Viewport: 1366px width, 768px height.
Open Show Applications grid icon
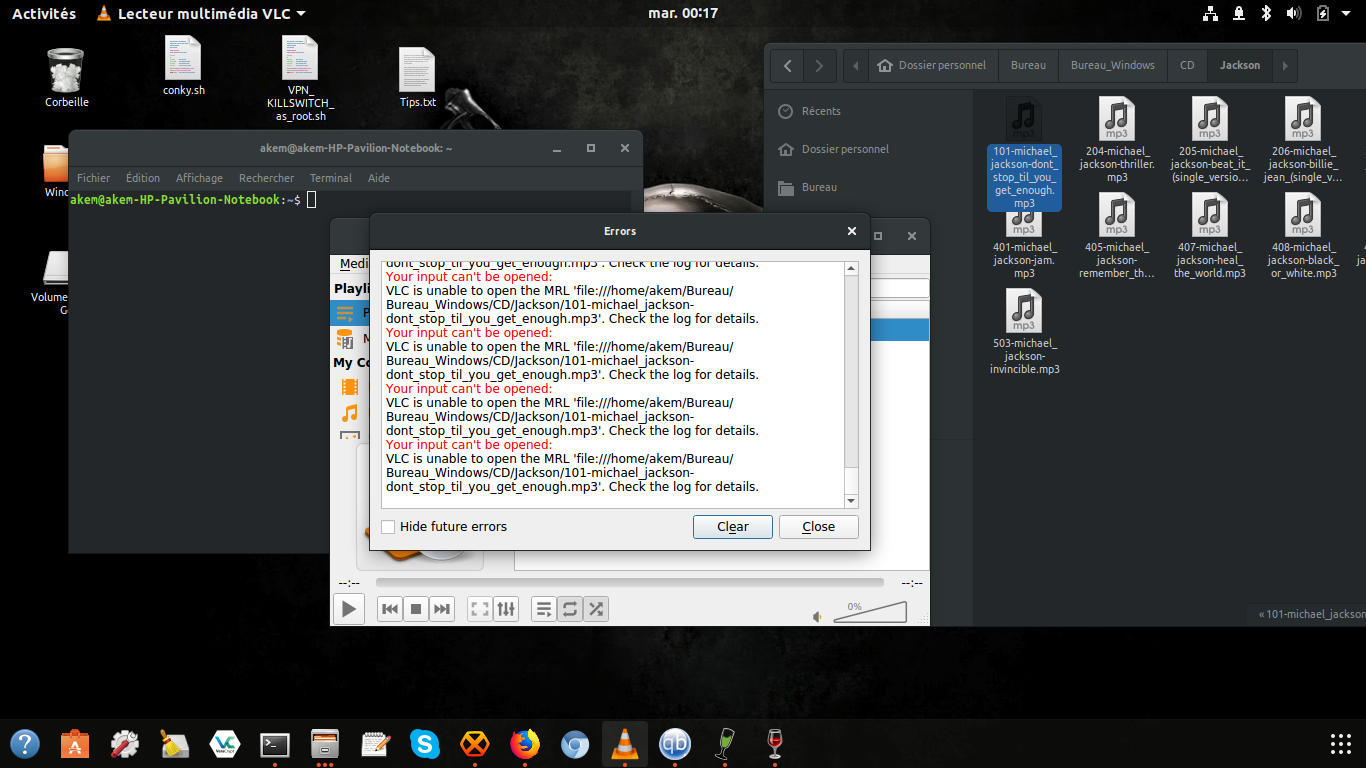coord(1341,743)
